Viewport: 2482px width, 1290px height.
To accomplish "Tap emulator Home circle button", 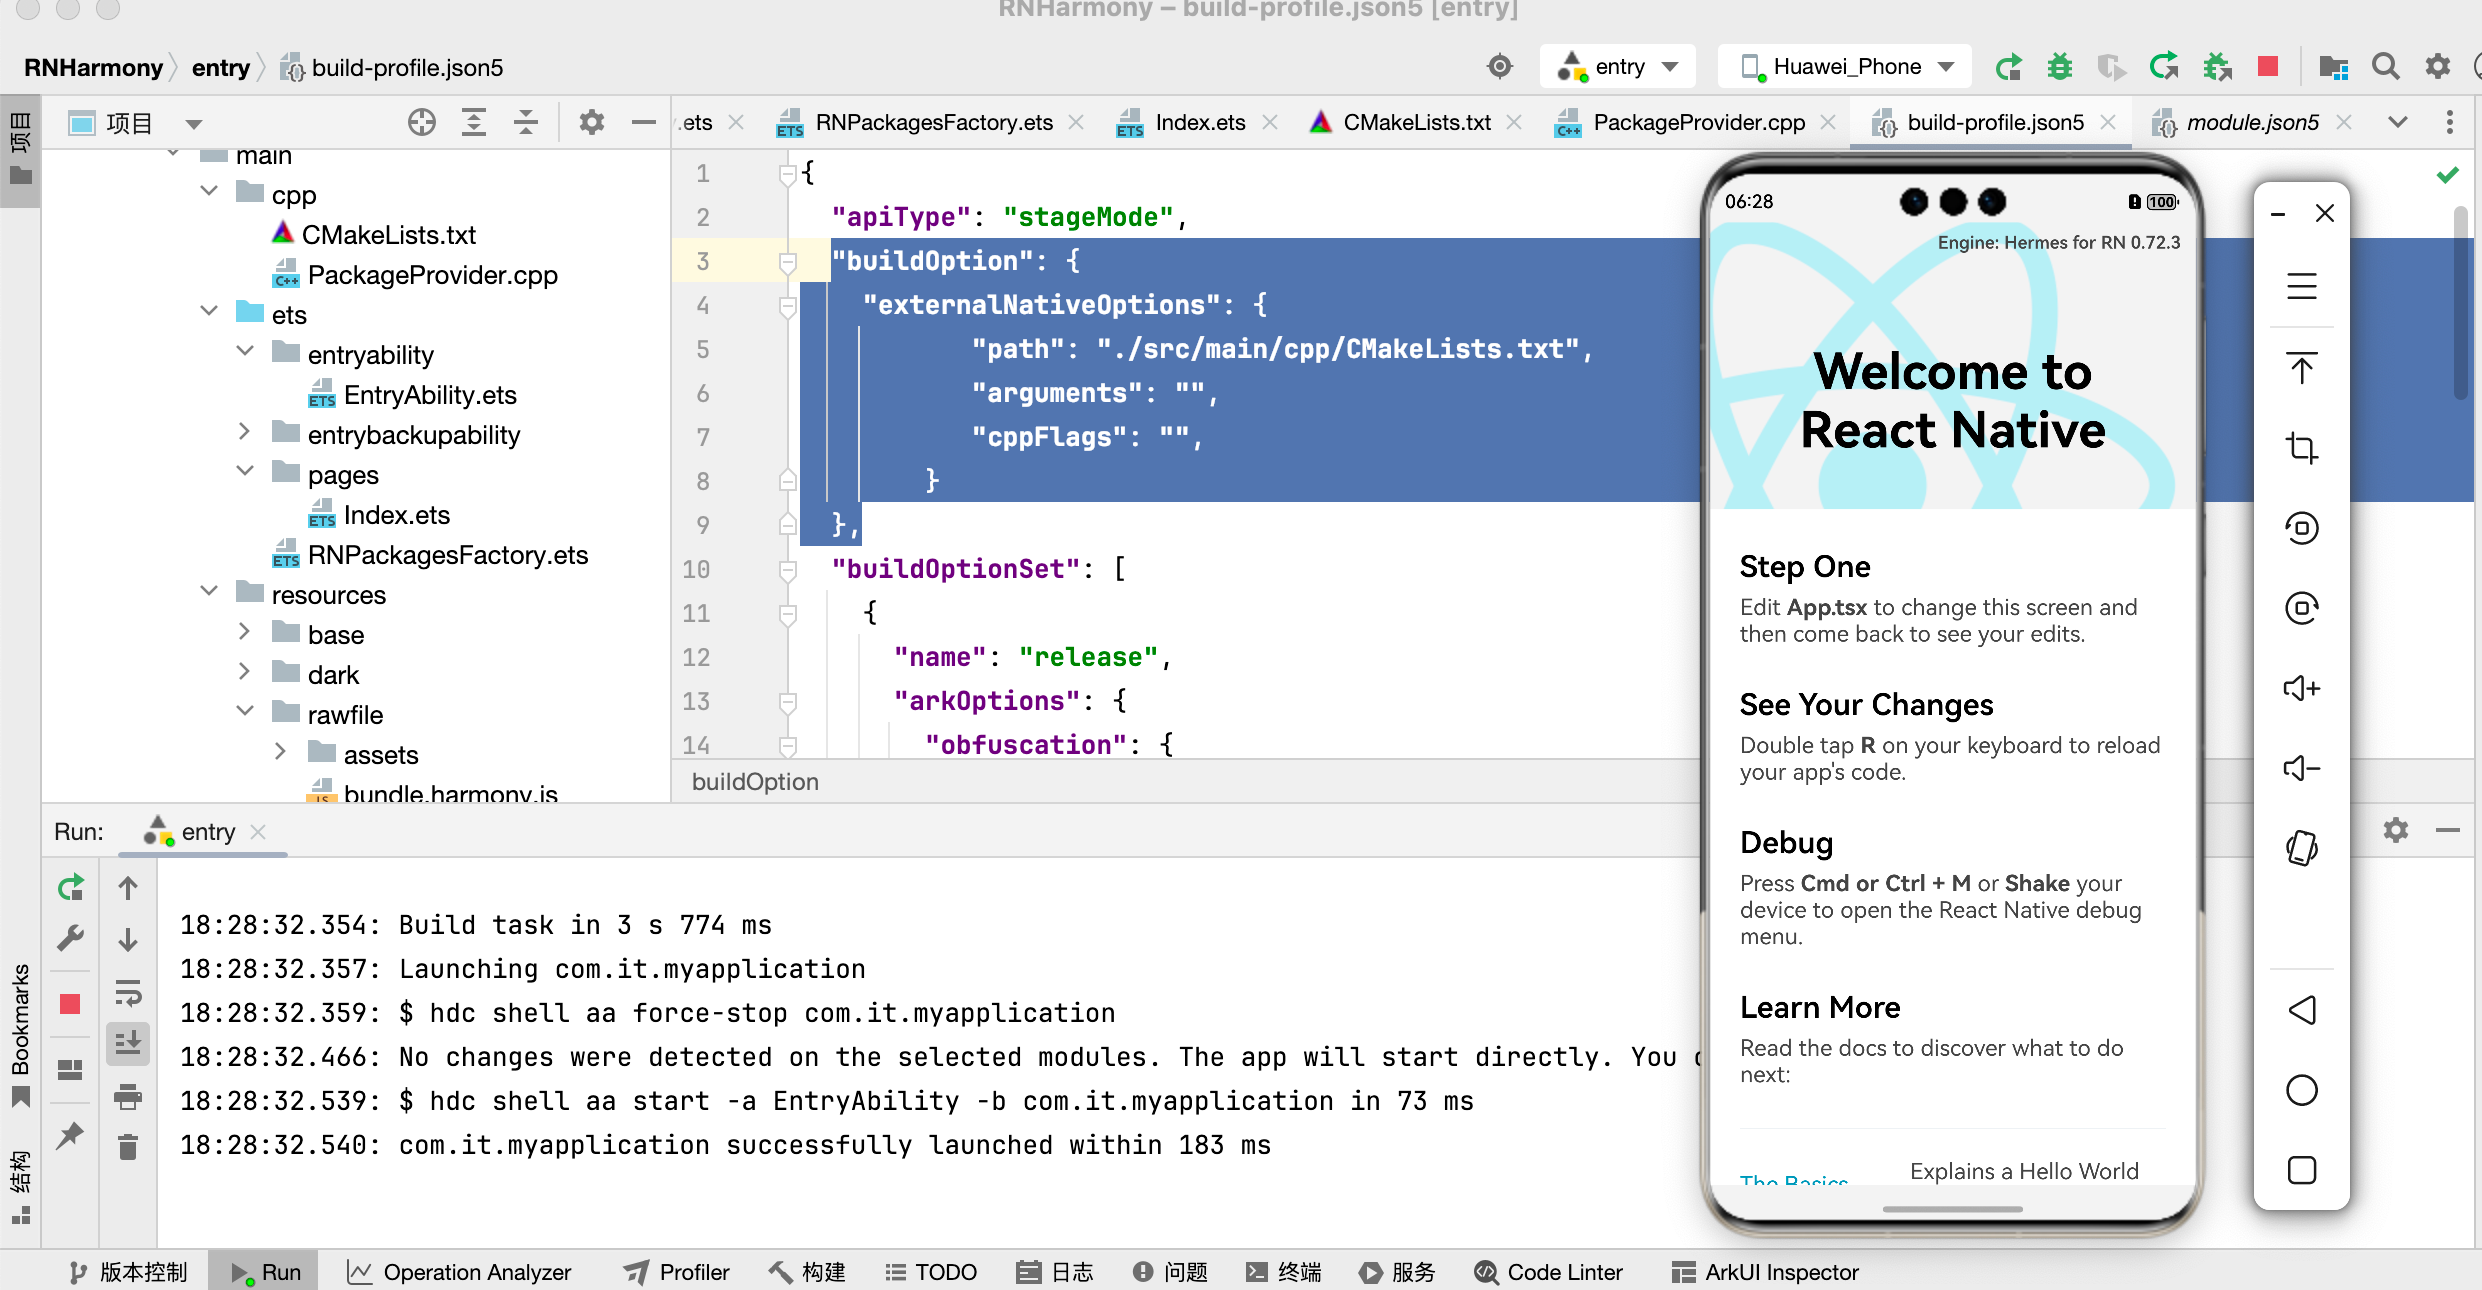I will pyautogui.click(x=2302, y=1090).
